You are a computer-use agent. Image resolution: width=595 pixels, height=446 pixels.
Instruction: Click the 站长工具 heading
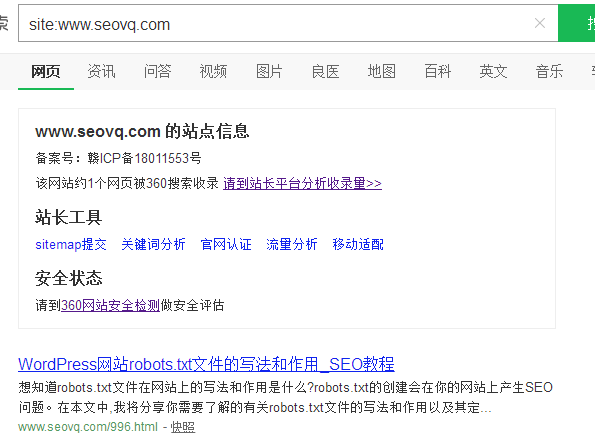pyautogui.click(x=69, y=217)
